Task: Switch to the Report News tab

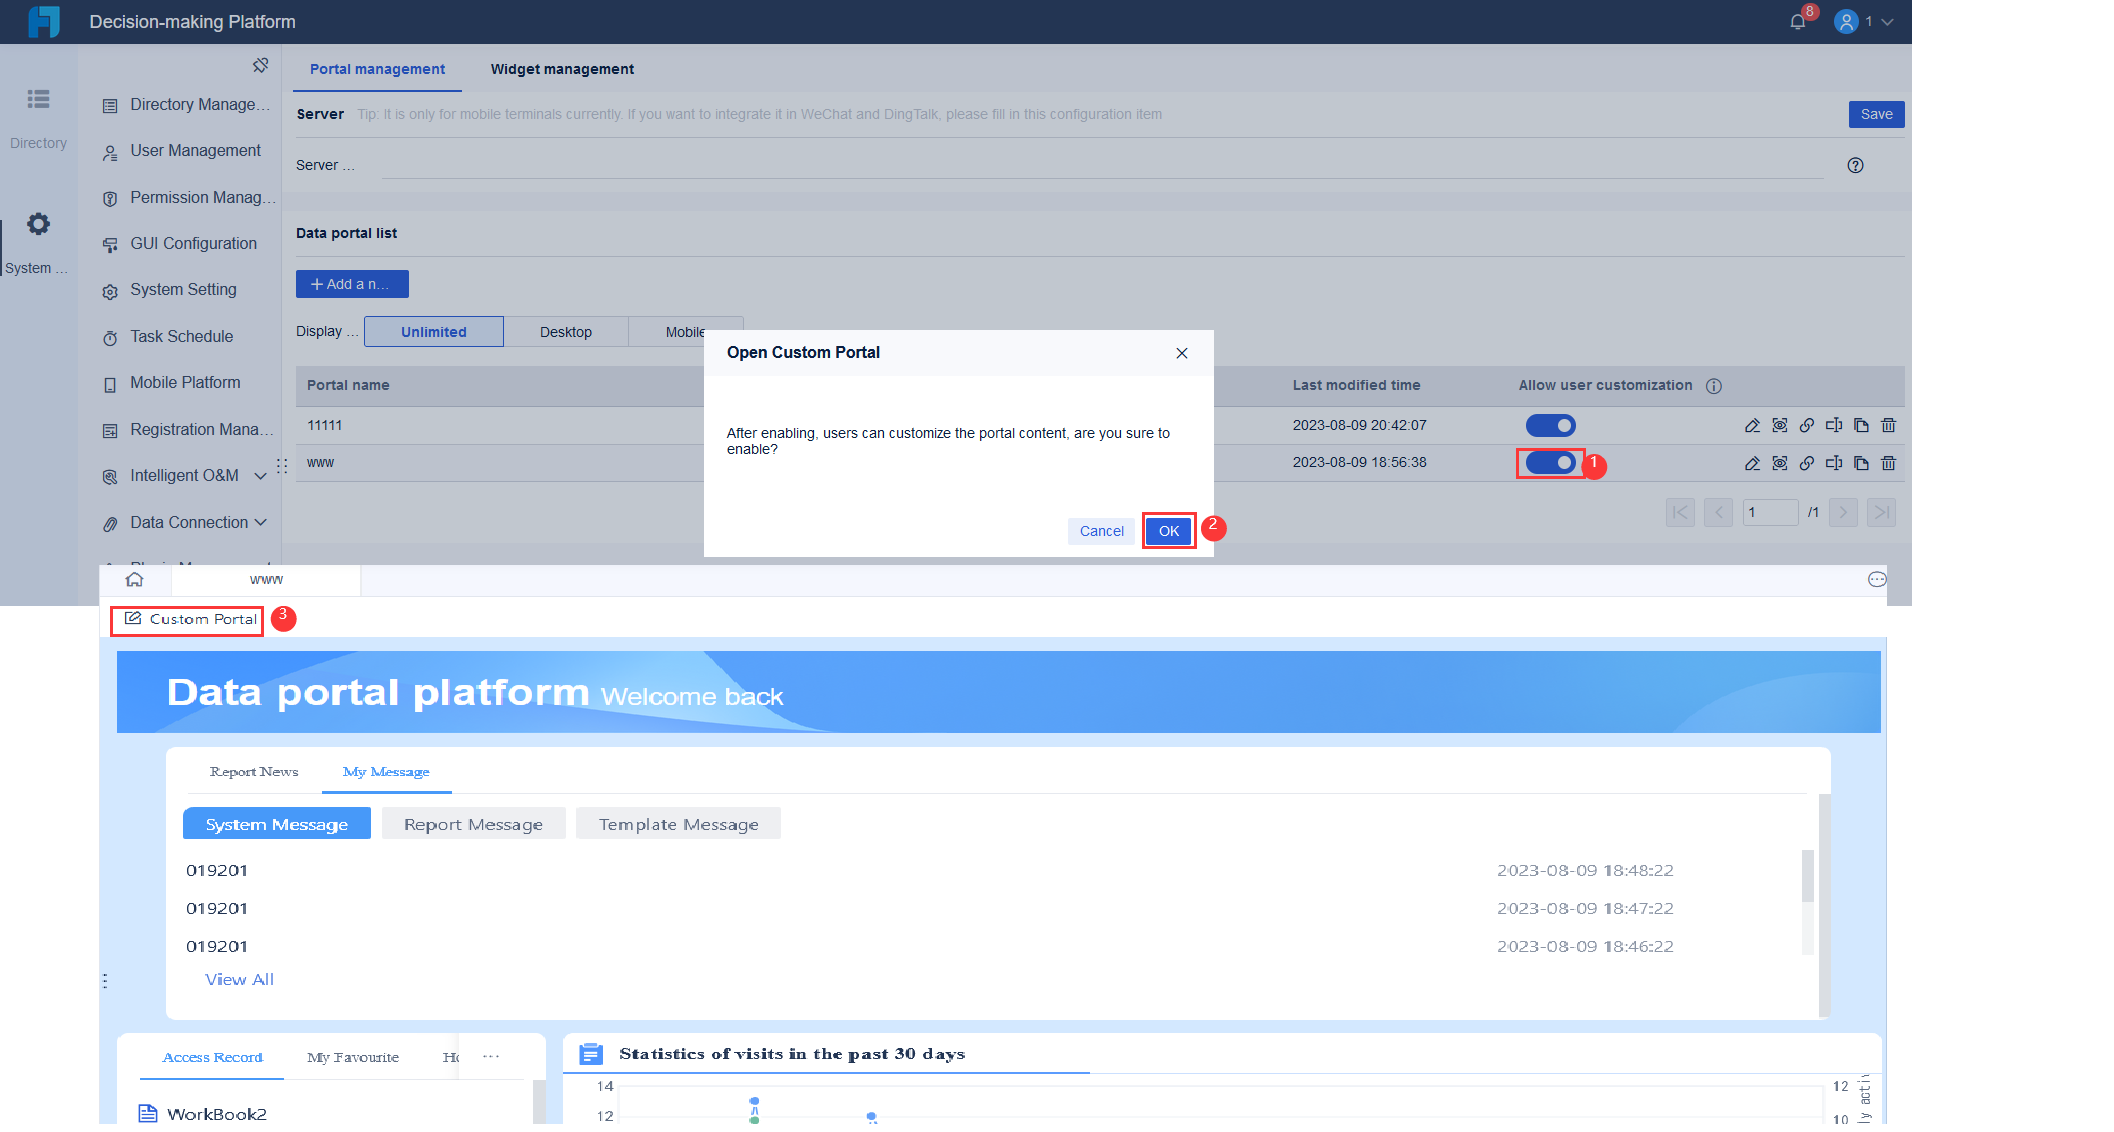Action: (x=253, y=771)
